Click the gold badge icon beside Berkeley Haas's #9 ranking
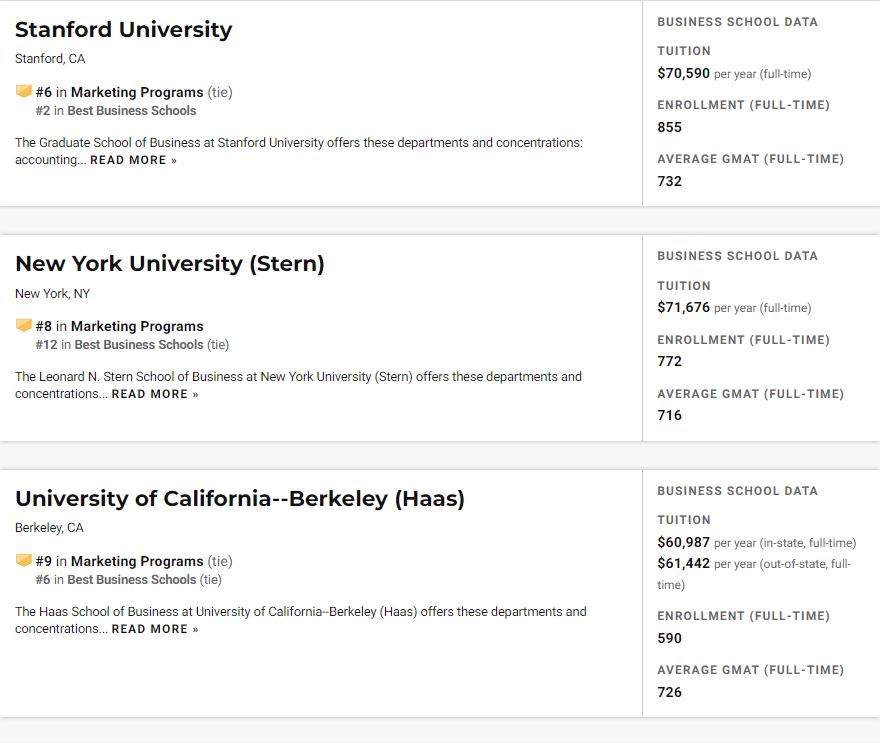The width and height of the screenshot is (880, 743). click(24, 560)
